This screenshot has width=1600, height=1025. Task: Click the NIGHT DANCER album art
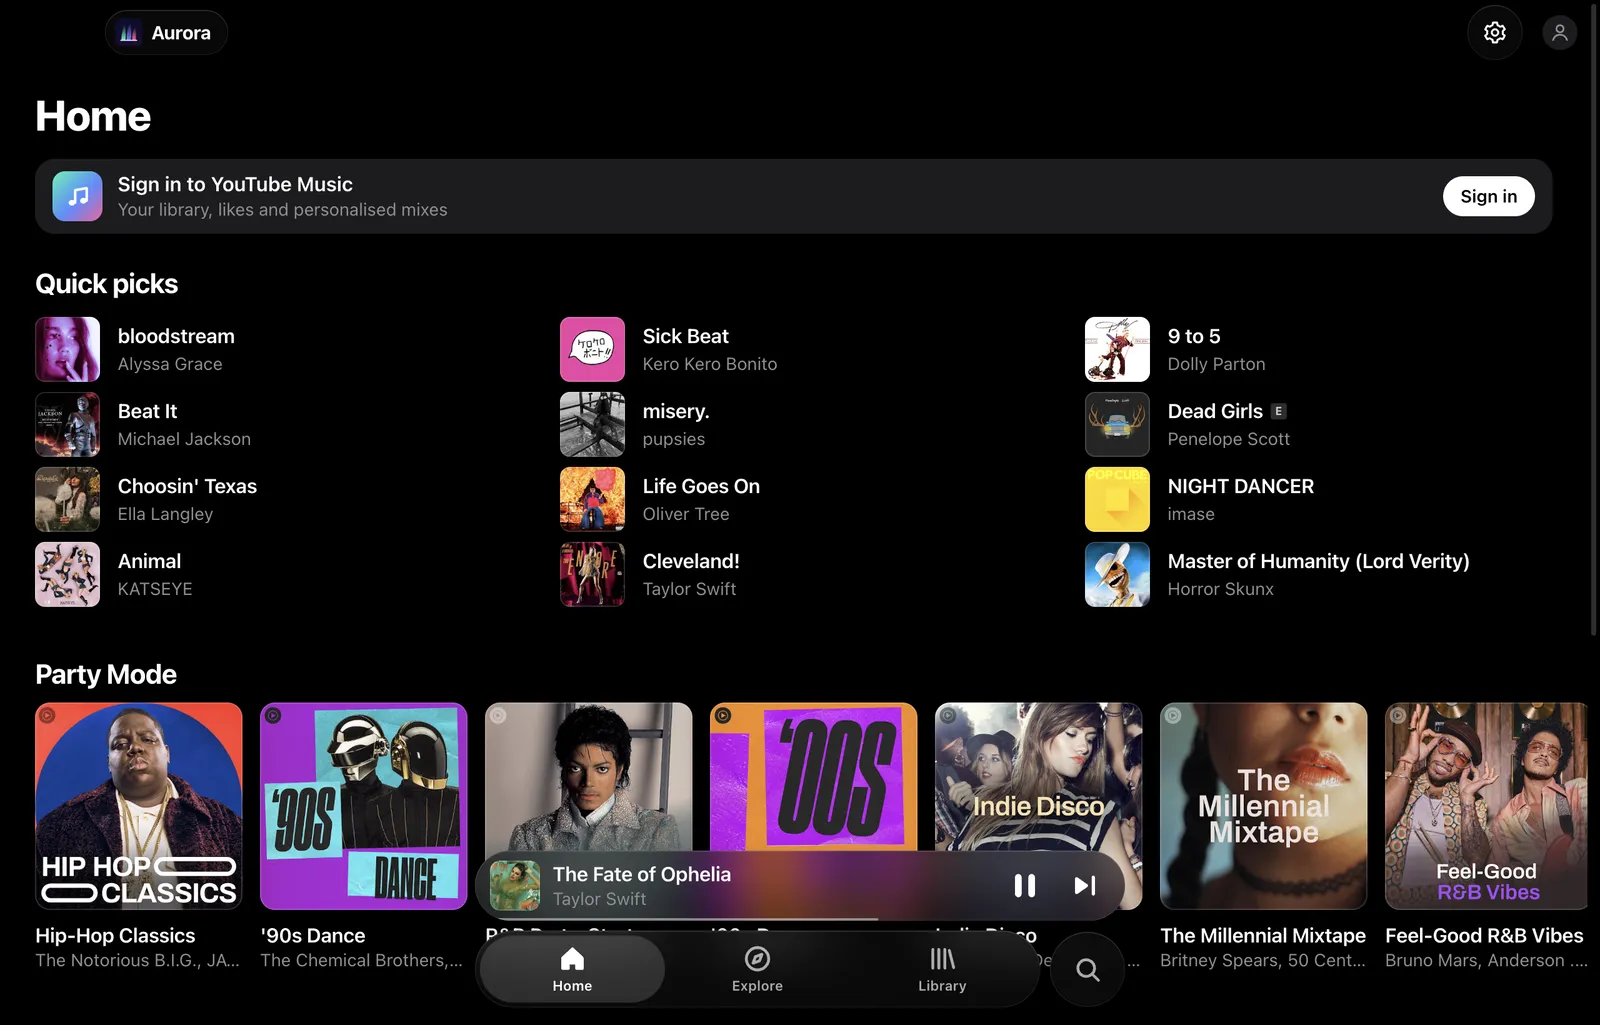(1117, 499)
